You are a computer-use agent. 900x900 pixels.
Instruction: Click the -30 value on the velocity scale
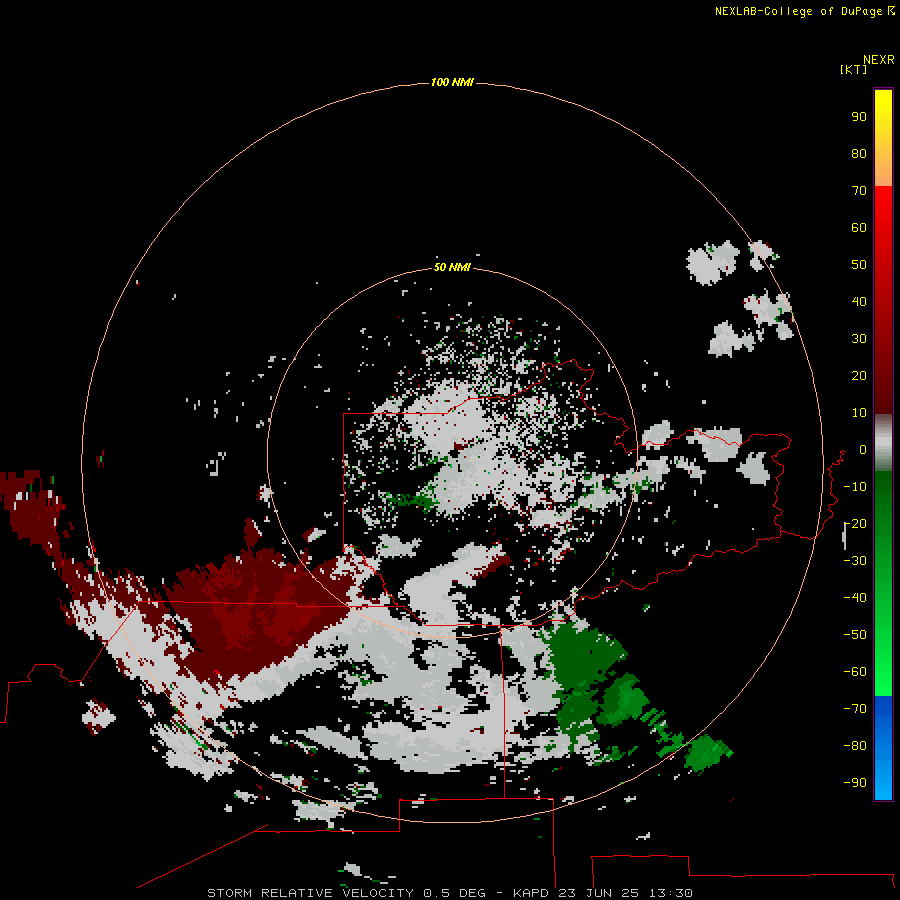point(855,561)
